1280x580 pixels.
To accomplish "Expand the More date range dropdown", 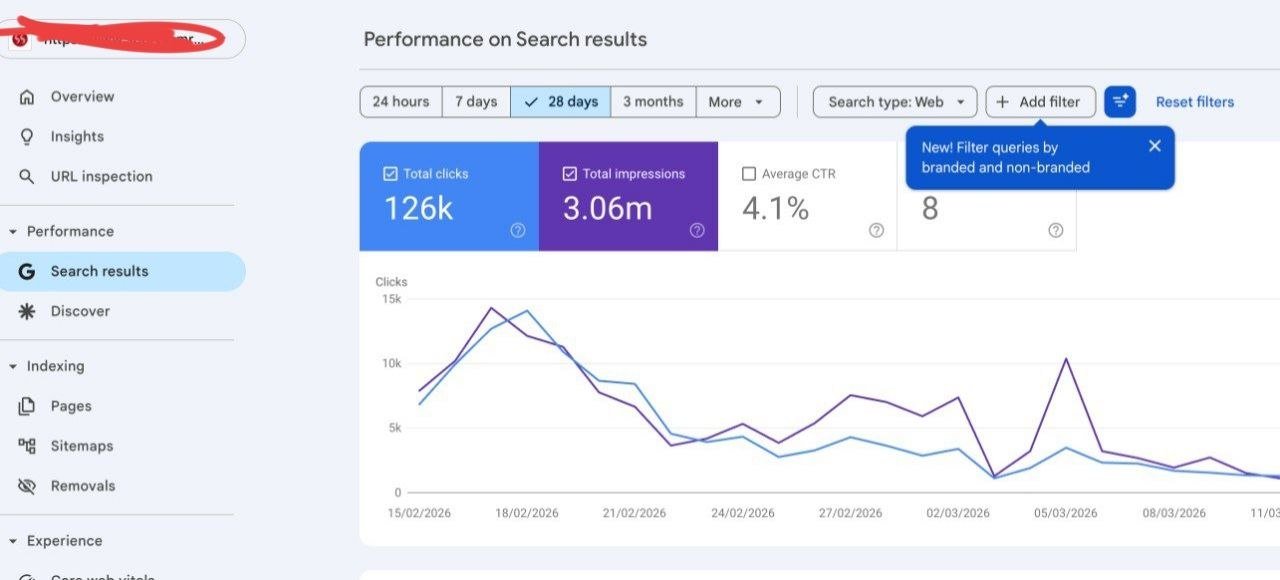I will point(737,101).
